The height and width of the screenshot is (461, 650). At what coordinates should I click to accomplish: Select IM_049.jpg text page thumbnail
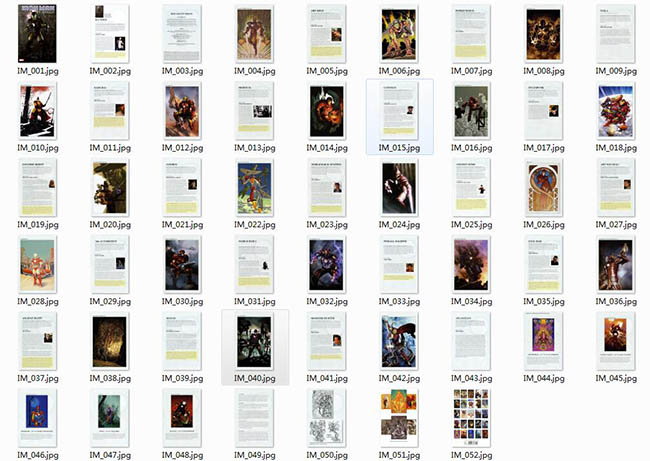pyautogui.click(x=254, y=418)
